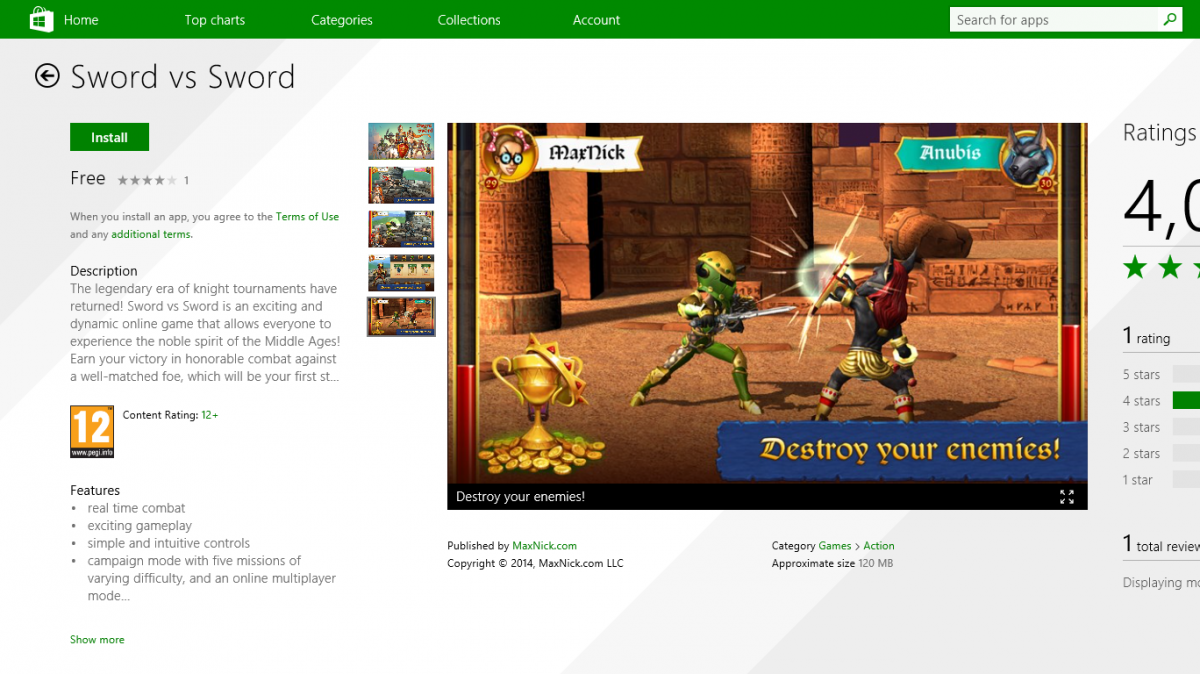Select the fifth screenshot thumbnail
Image resolution: width=1200 pixels, height=674 pixels.
(401, 316)
